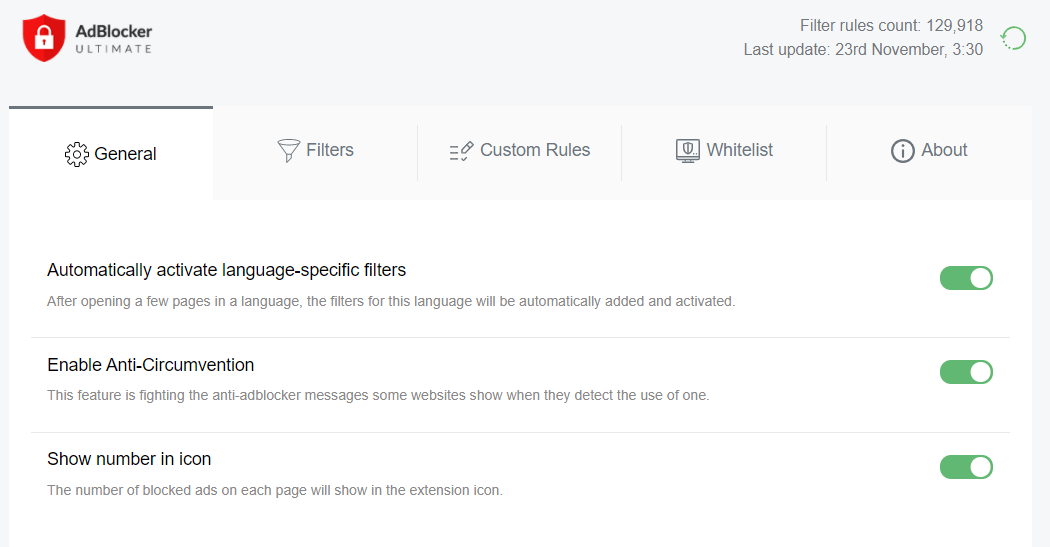This screenshot has height=547, width=1050.
Task: Click the info circle icon for About
Action: (902, 151)
